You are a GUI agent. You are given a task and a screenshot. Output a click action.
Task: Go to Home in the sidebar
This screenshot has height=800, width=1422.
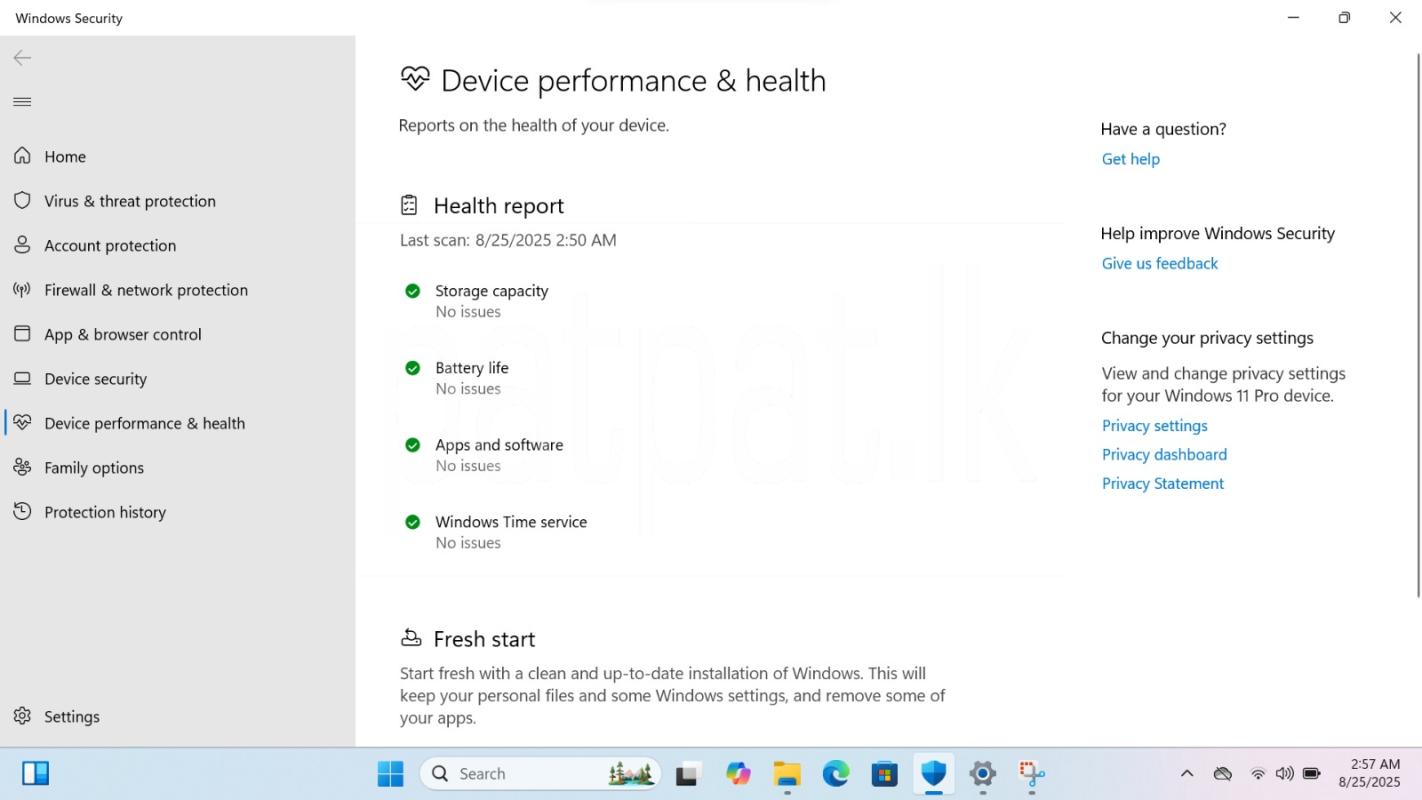65,157
